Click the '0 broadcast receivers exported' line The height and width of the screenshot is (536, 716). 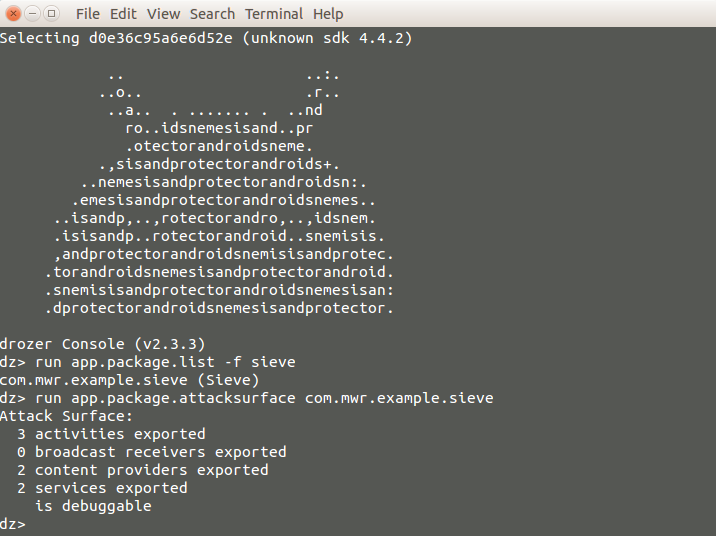(152, 452)
